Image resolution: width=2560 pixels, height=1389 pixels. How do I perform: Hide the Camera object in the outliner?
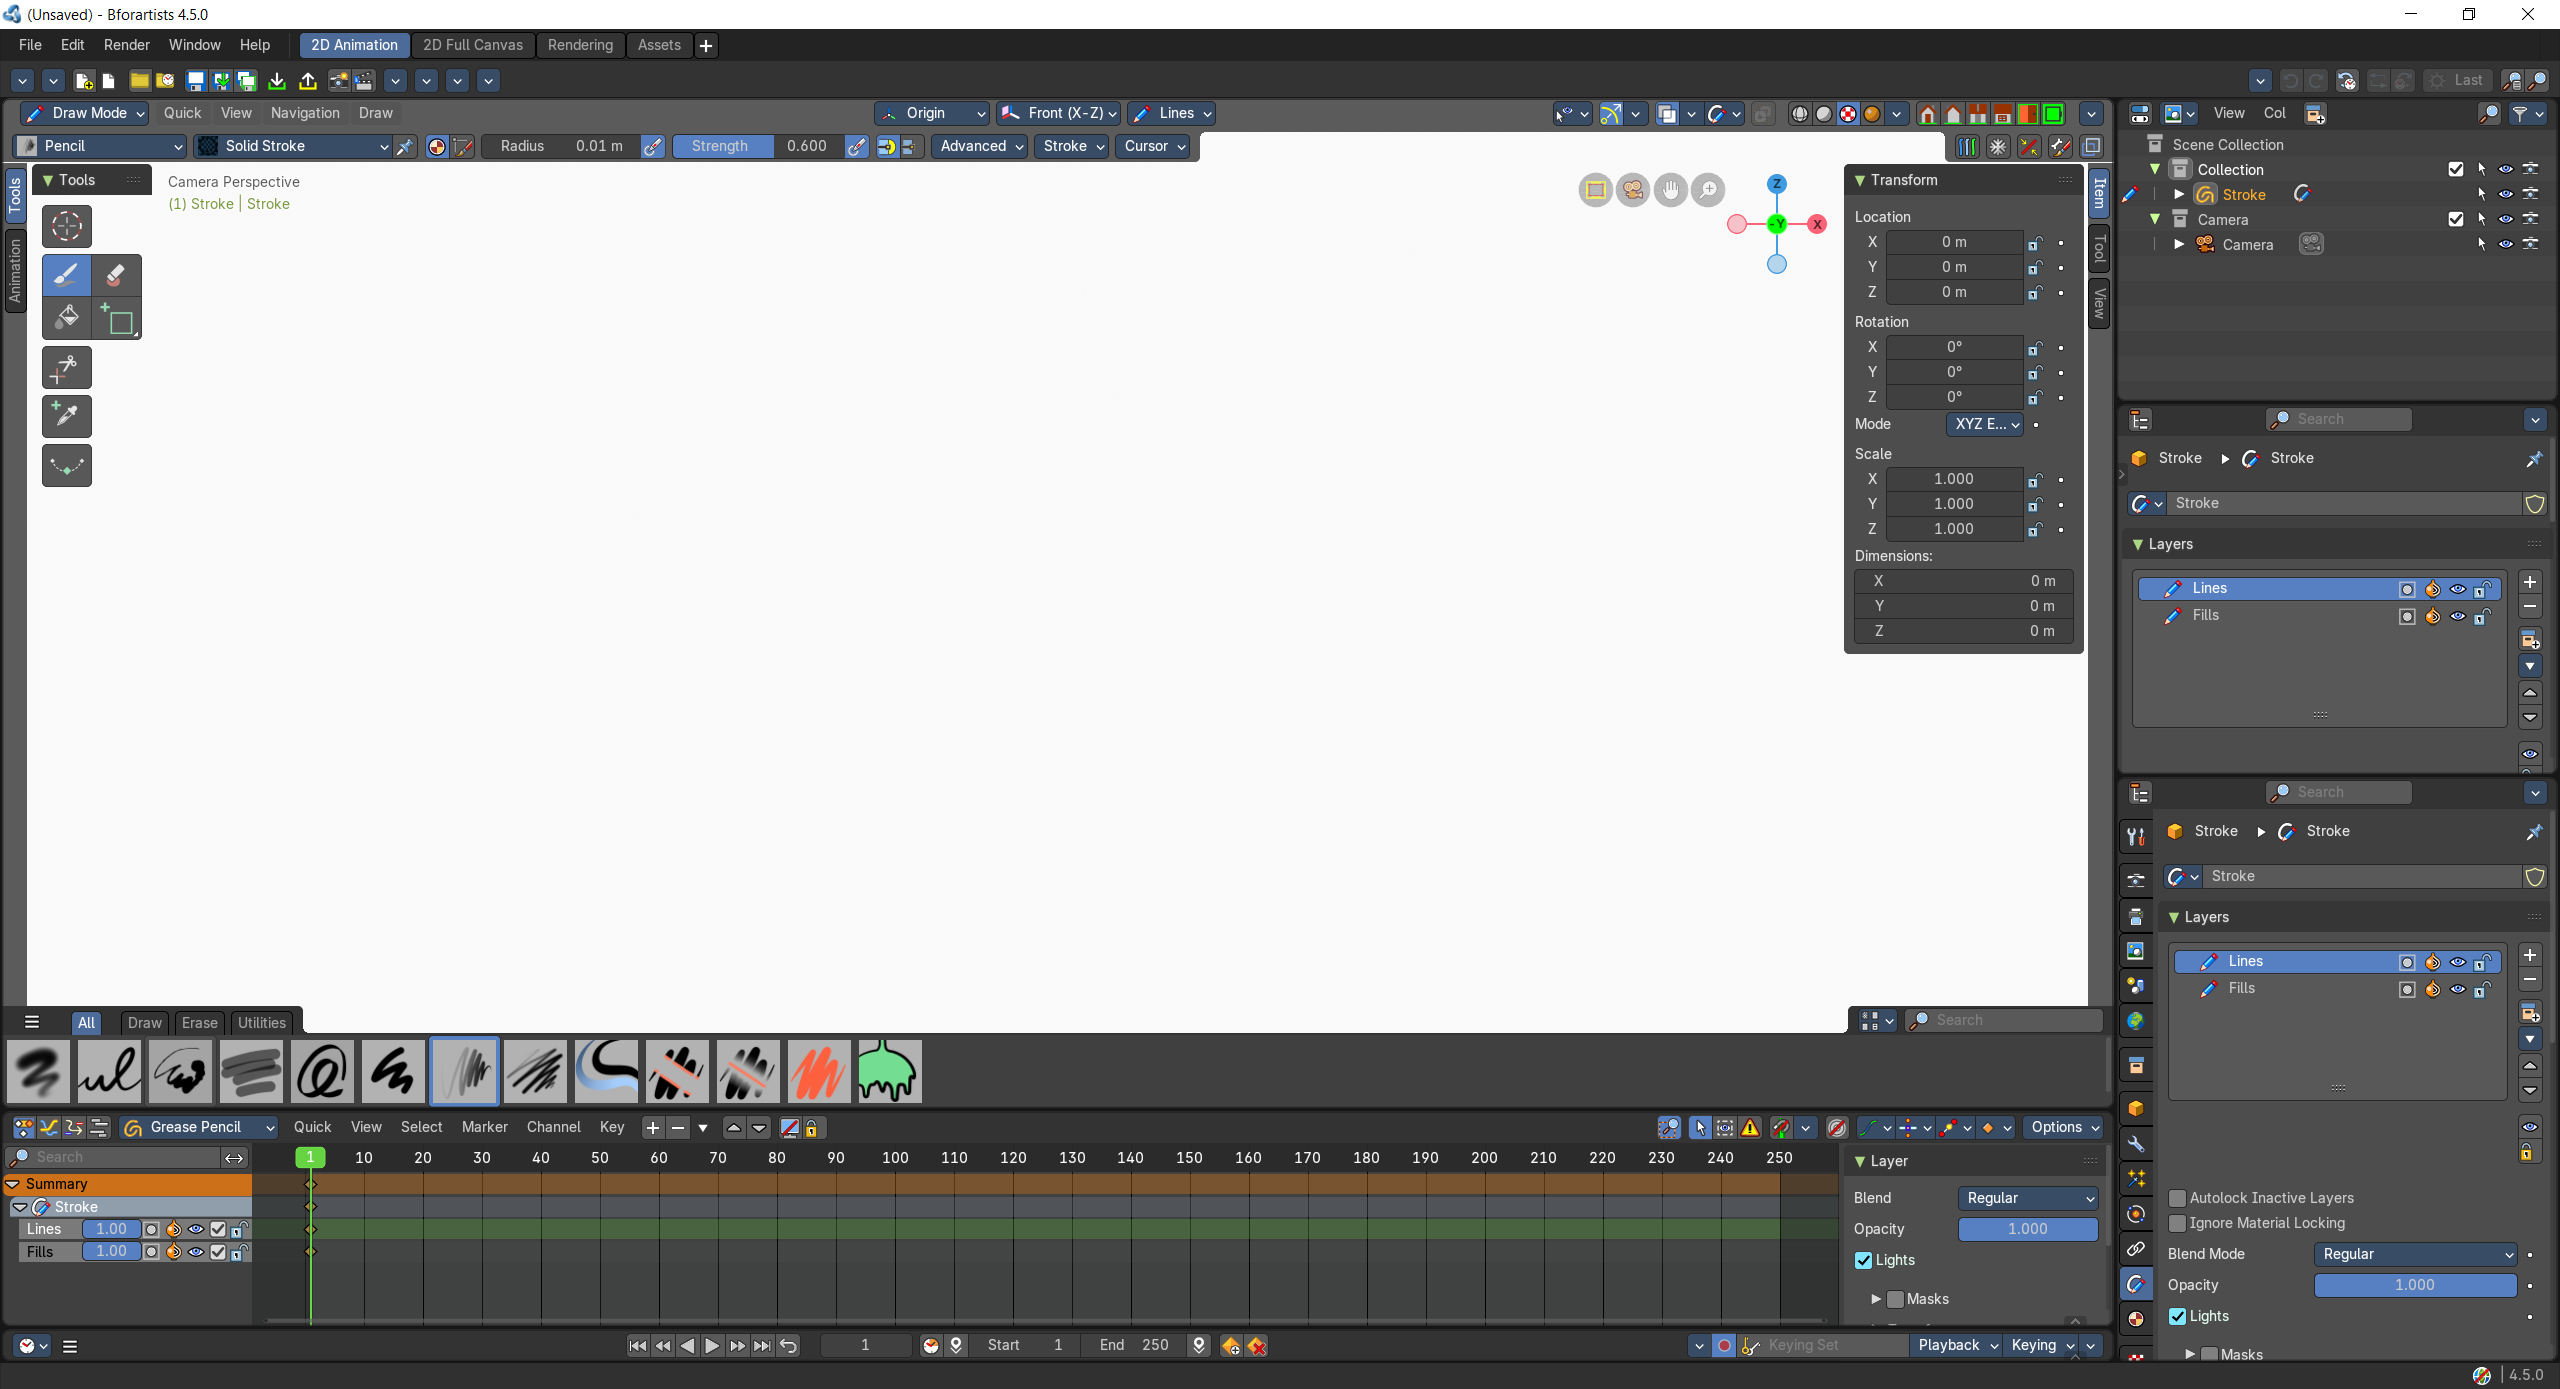tap(2505, 244)
